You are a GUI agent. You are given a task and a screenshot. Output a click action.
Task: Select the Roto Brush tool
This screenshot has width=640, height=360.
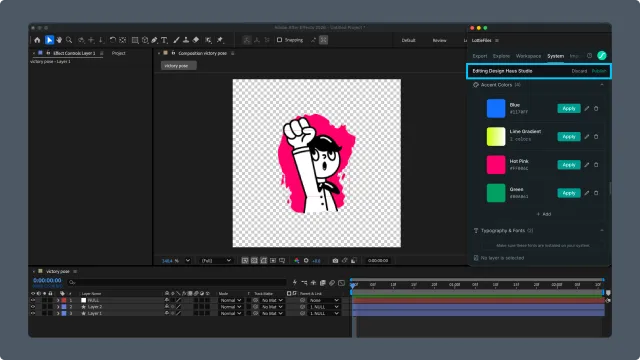tap(209, 40)
